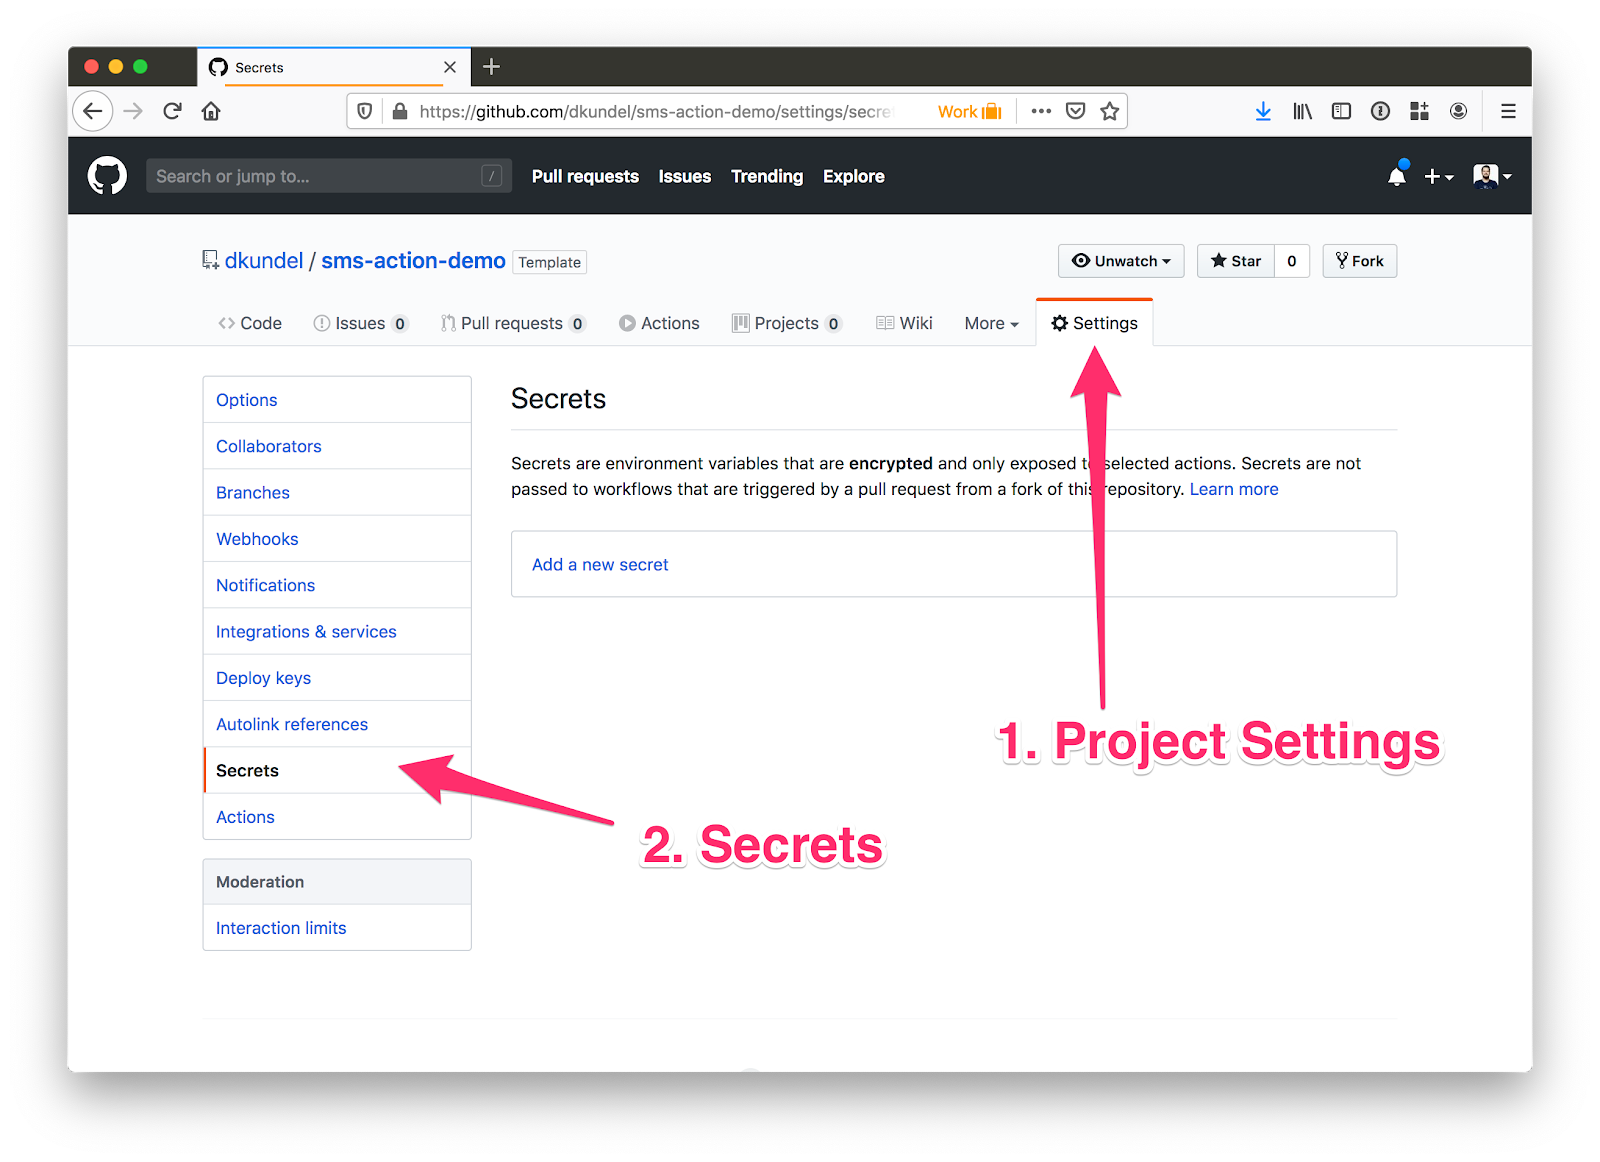Open Pull requests in the top navigation

[585, 176]
